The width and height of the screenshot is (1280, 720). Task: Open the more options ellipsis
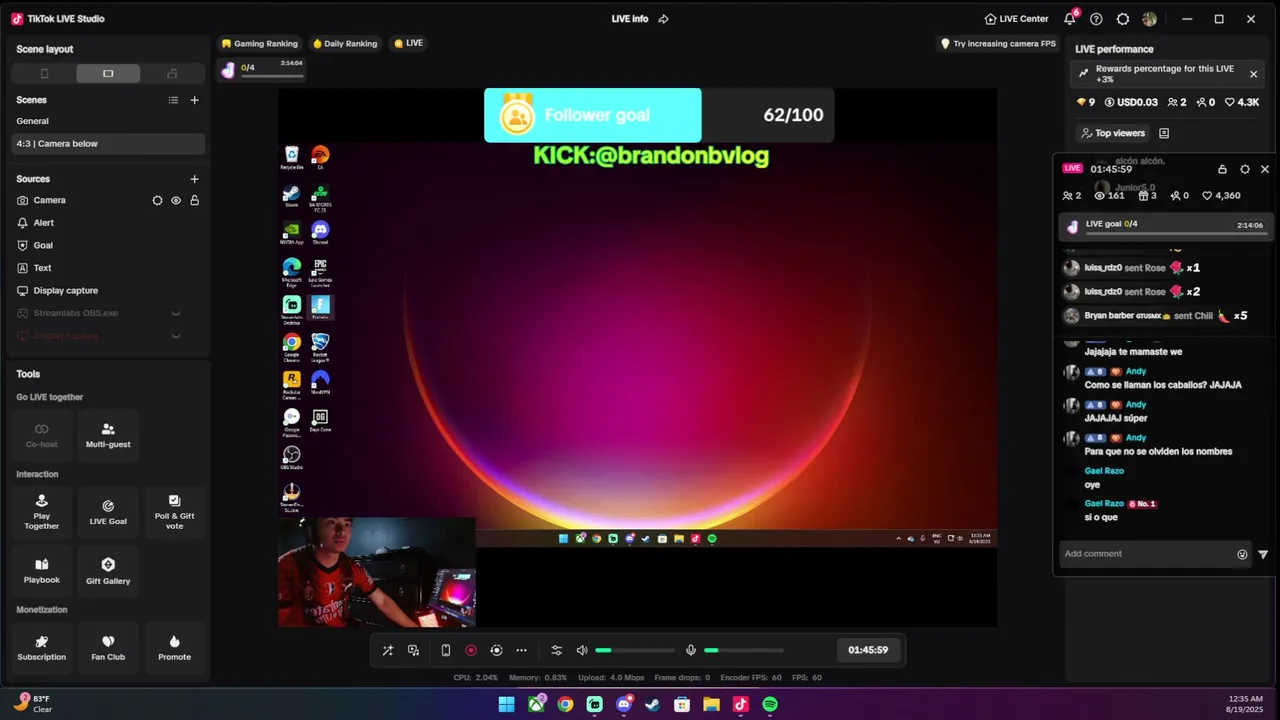[521, 650]
